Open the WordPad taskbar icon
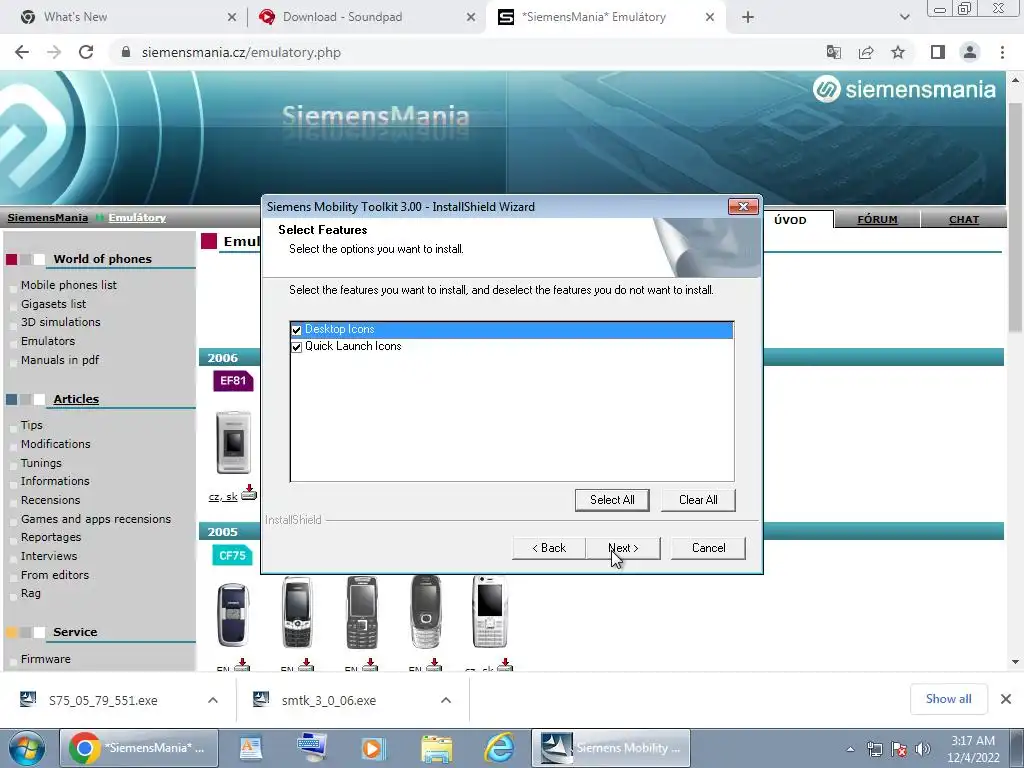Screen dimensions: 1024x768 [x=251, y=748]
